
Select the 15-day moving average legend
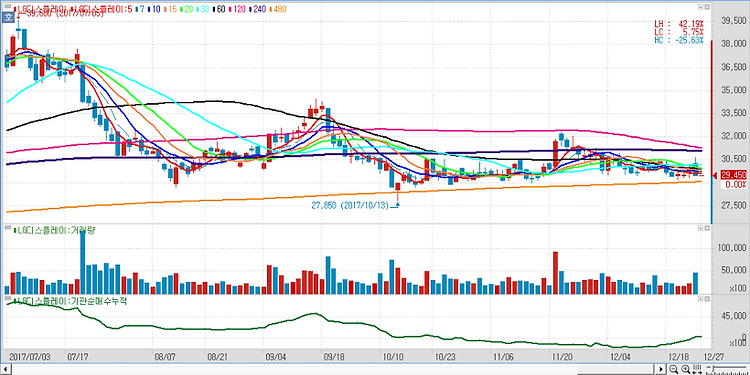pos(170,9)
